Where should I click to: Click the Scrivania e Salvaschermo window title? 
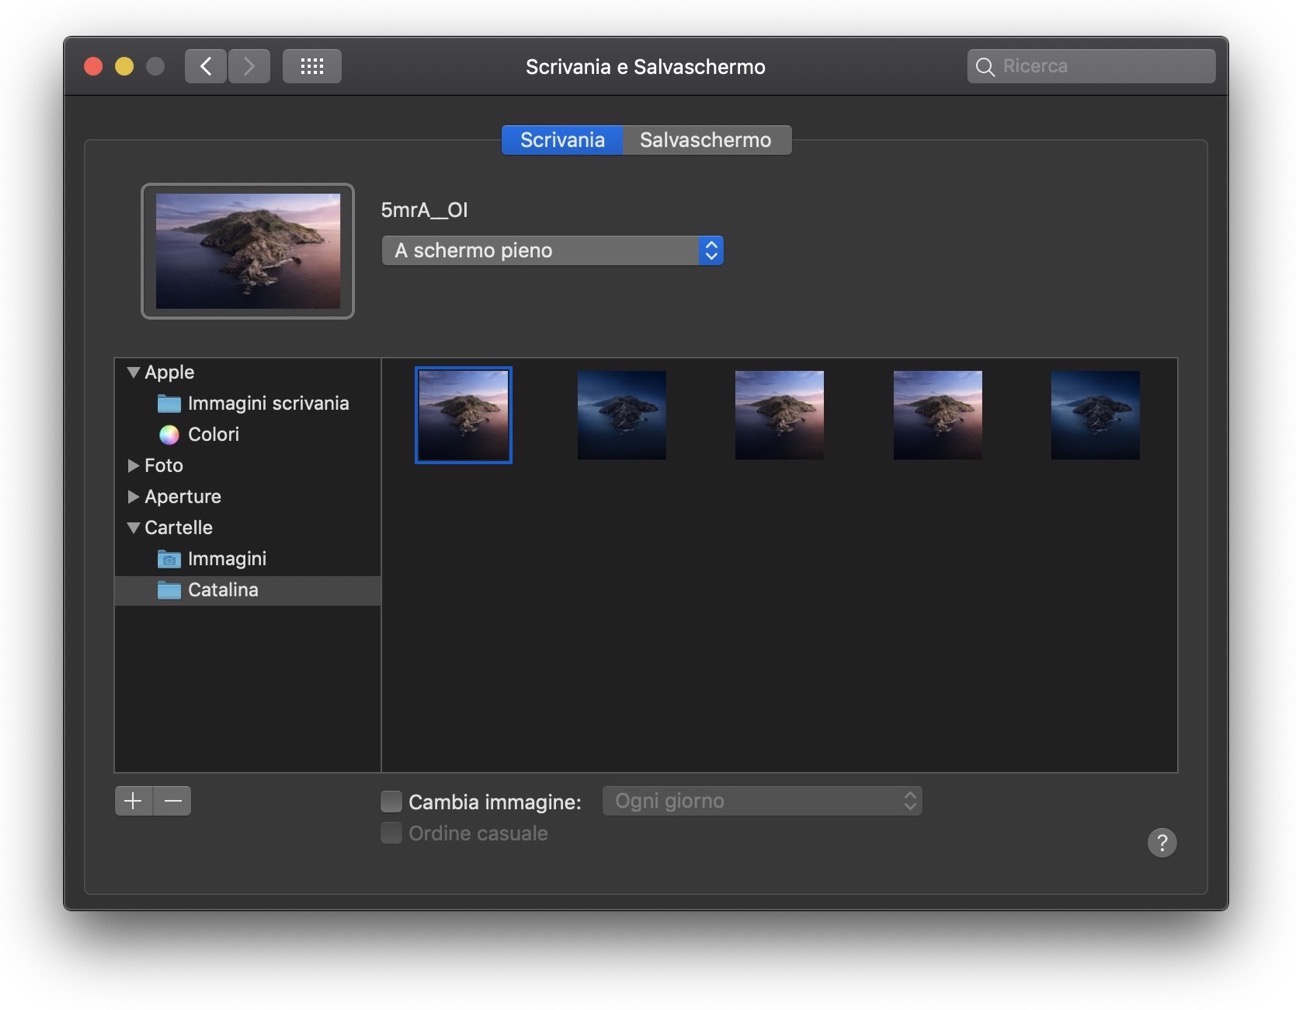point(646,67)
